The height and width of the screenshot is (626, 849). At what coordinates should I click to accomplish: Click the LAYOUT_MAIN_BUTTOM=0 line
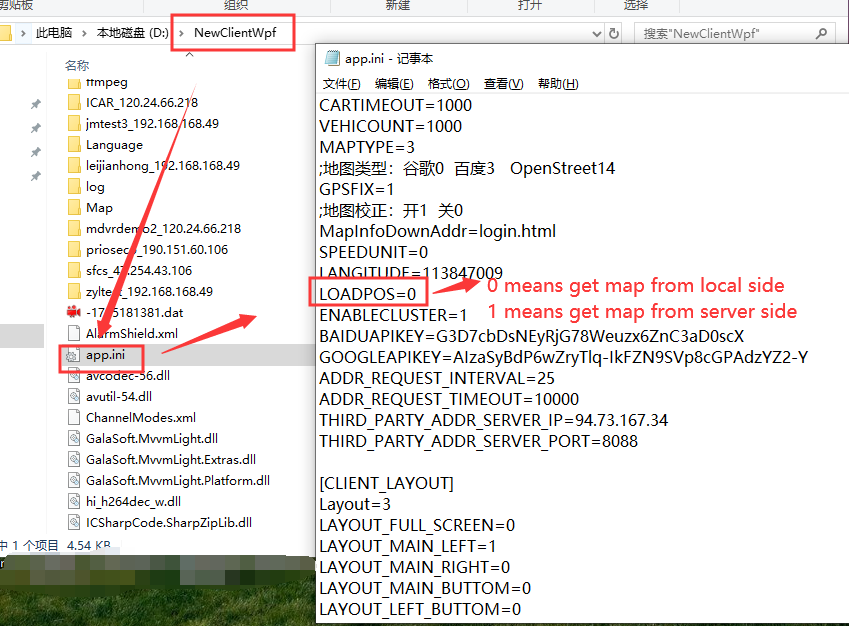tap(425, 588)
